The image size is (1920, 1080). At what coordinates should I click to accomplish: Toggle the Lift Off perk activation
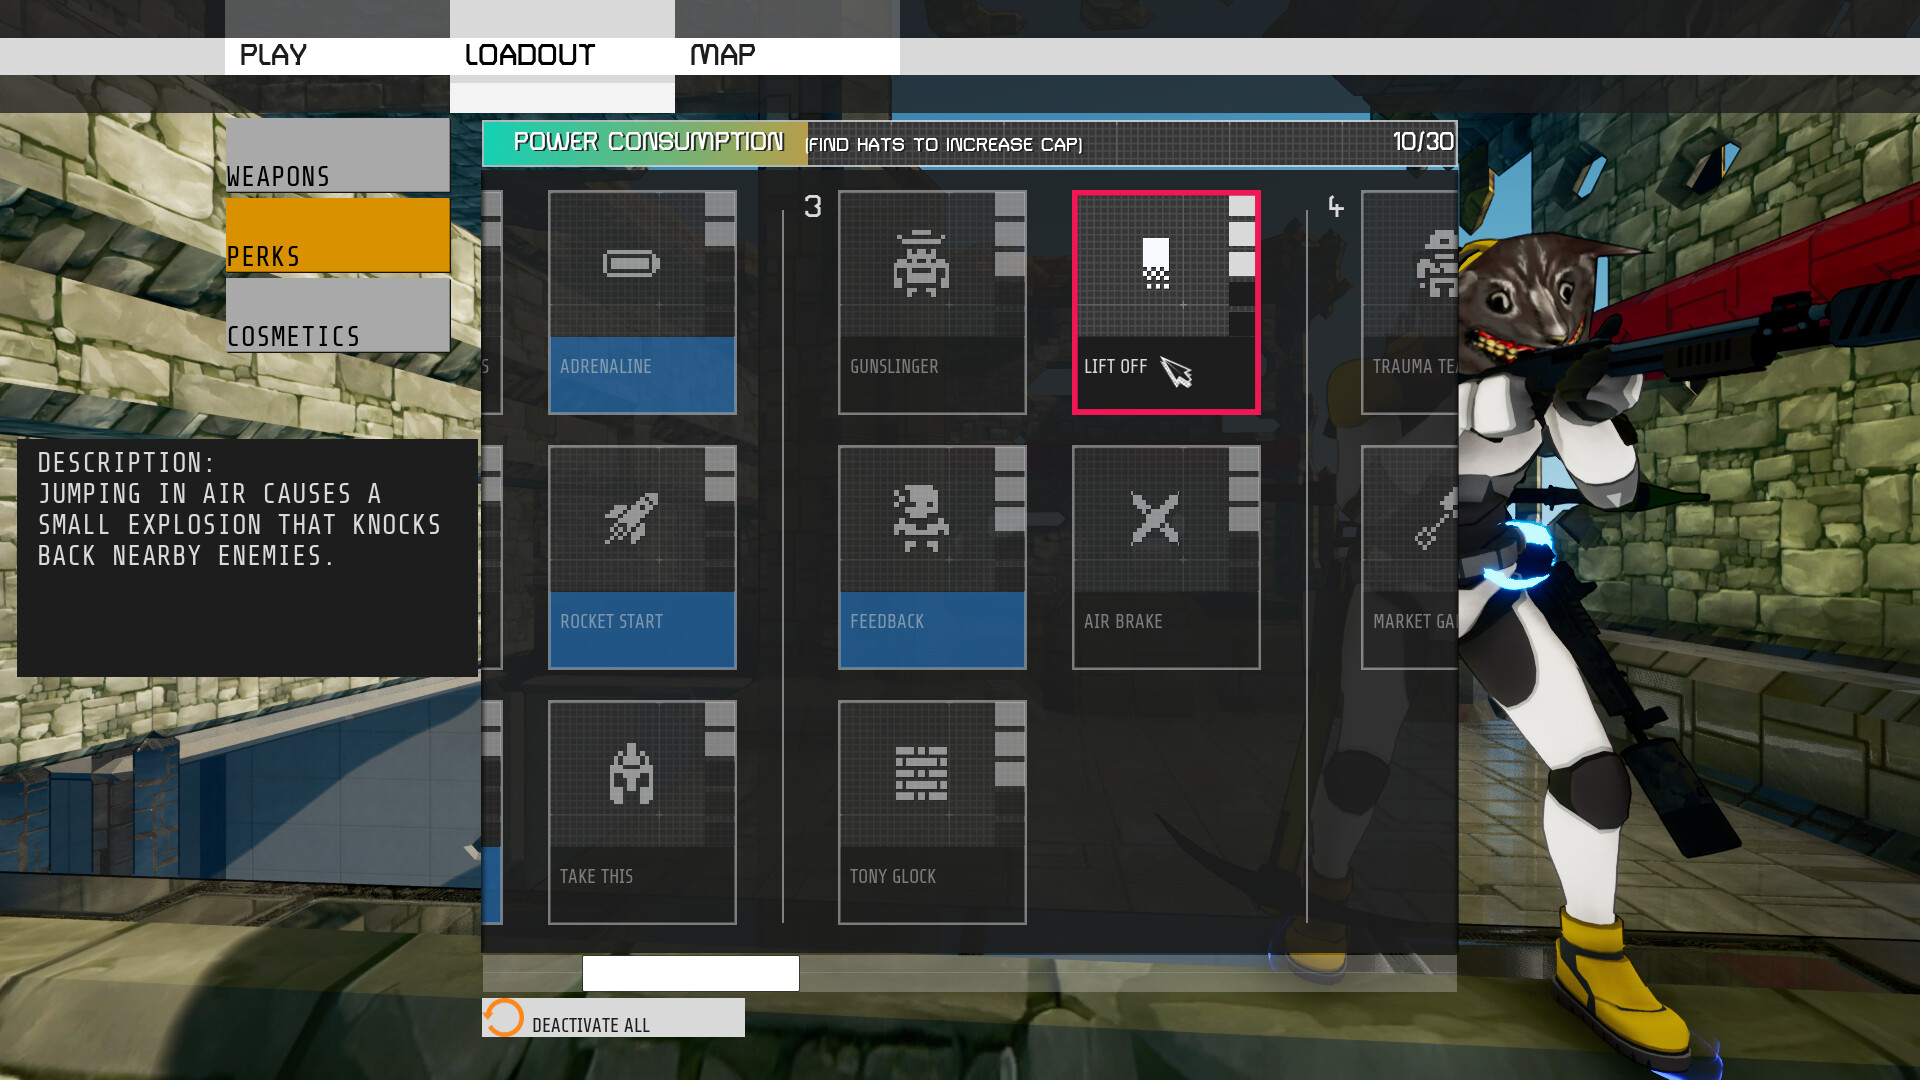1166,301
